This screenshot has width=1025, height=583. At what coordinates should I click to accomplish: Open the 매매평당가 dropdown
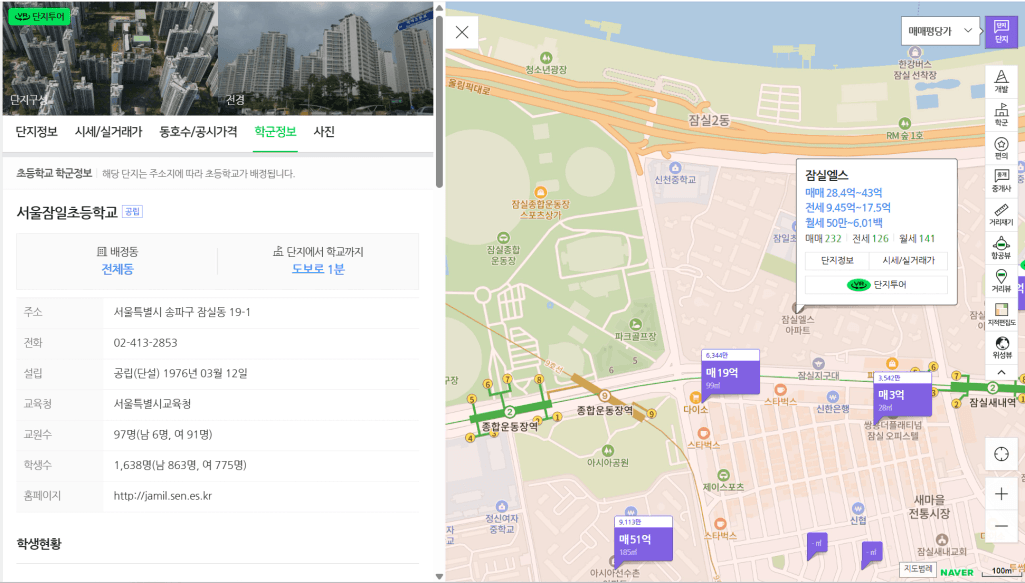(x=941, y=31)
